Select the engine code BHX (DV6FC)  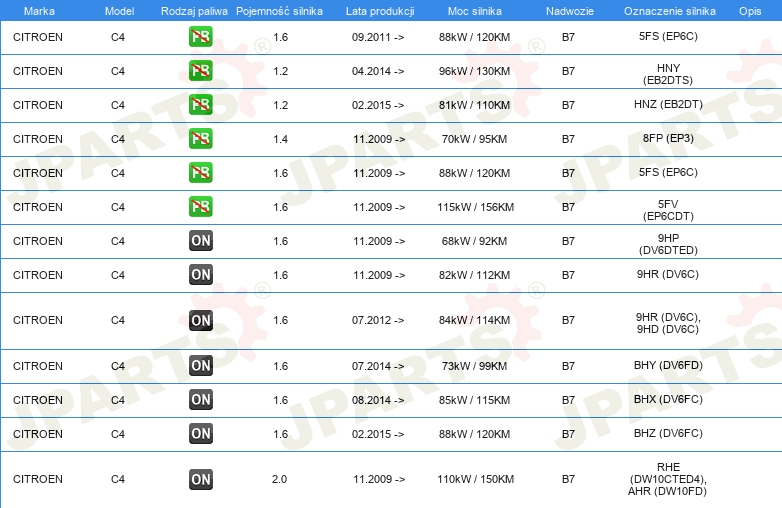(668, 399)
